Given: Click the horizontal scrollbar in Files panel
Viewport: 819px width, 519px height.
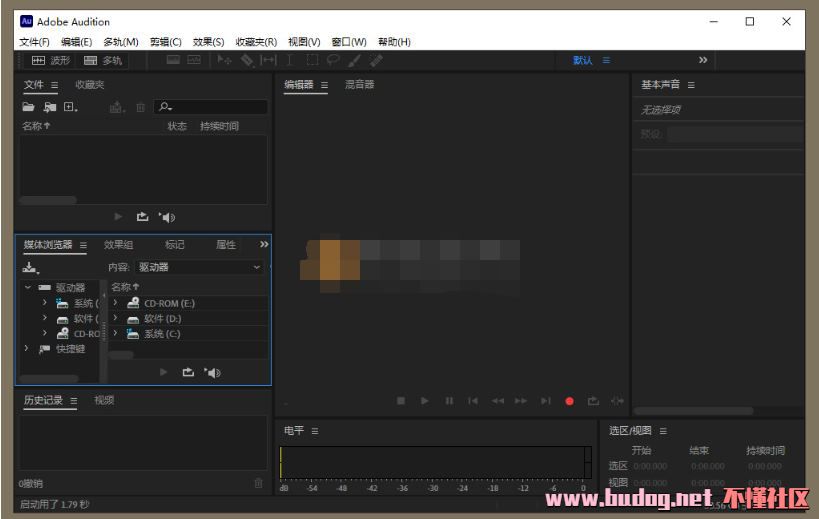Looking at the screenshot, I should (48, 200).
